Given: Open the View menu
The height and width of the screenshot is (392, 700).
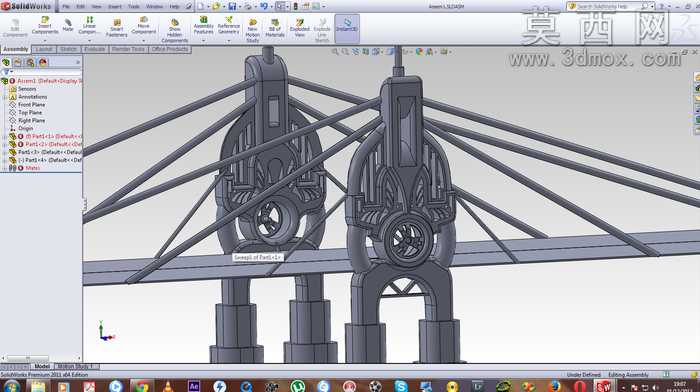Looking at the screenshot, I should 96,6.
